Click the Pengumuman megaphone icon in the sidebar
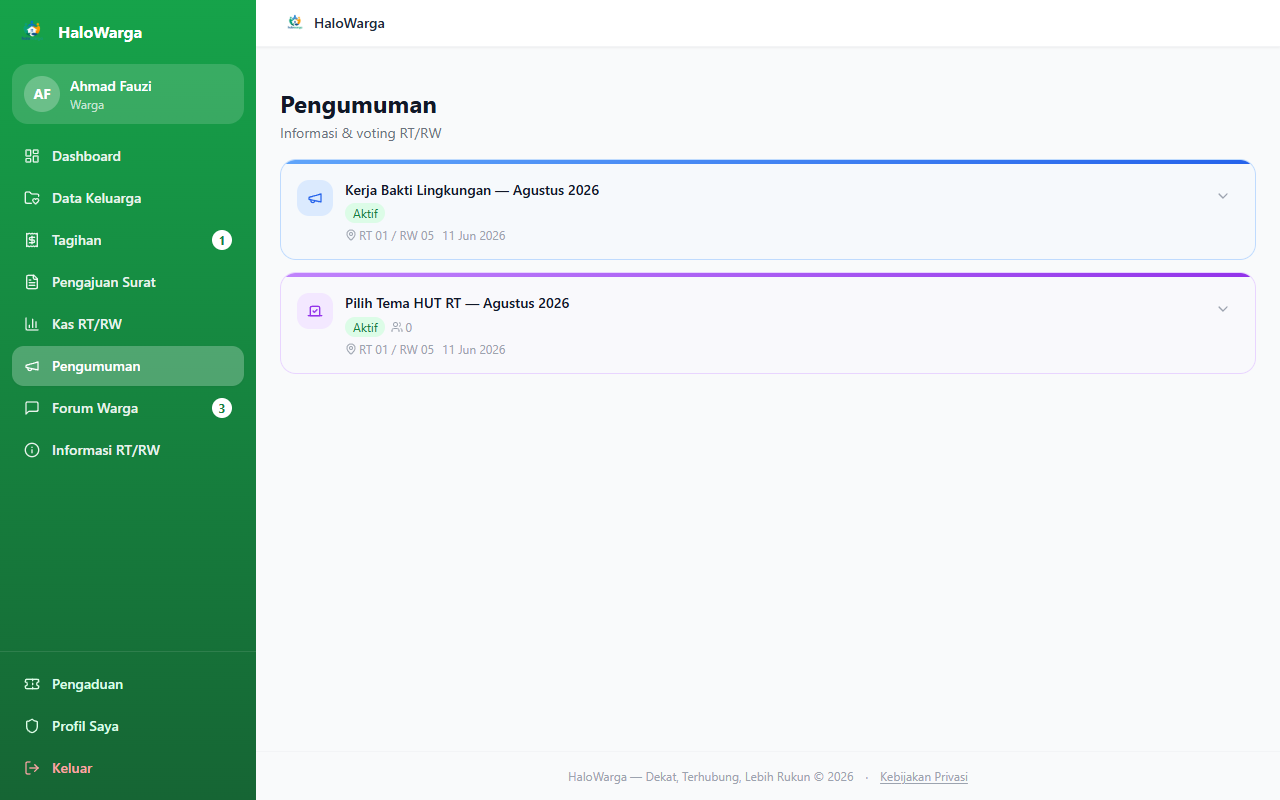 click(x=32, y=366)
